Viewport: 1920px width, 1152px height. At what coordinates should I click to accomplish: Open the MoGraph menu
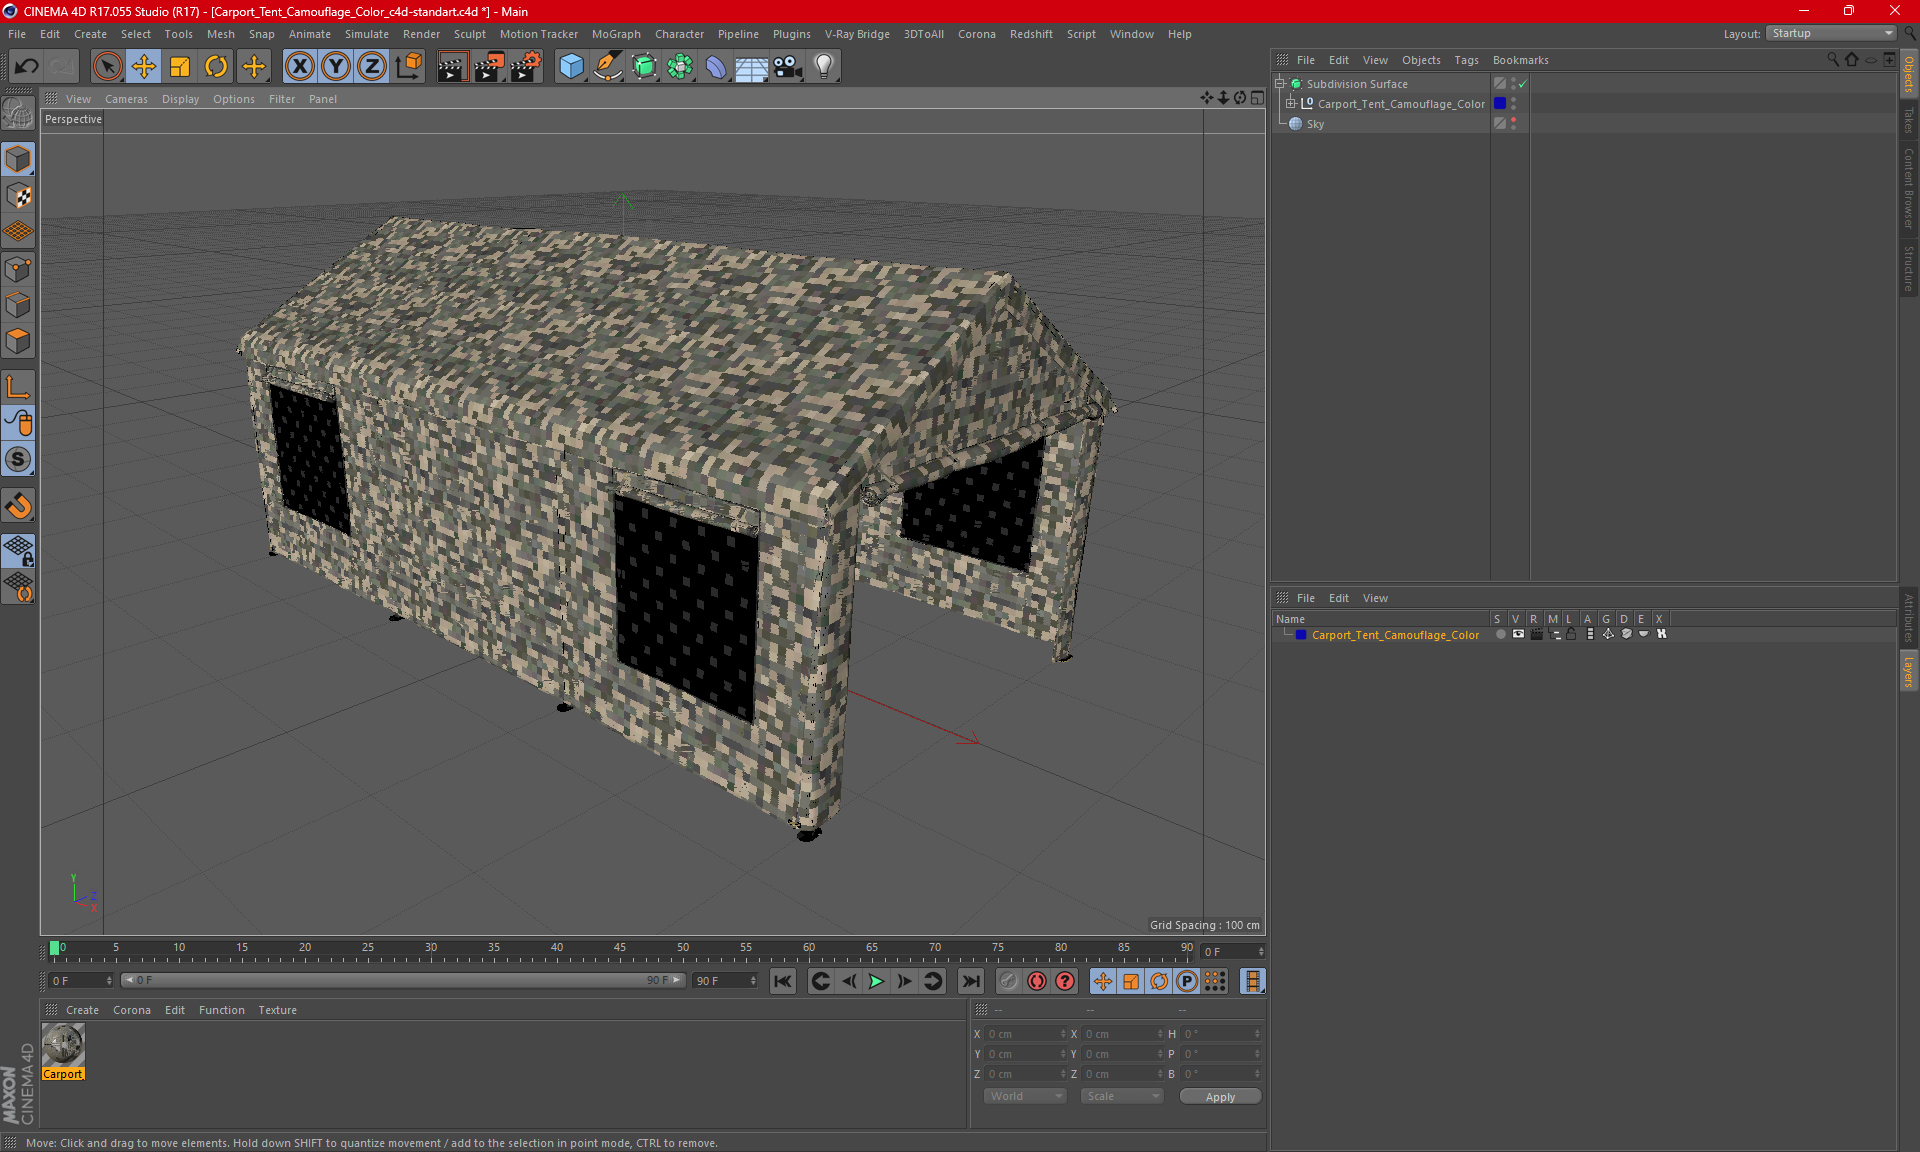tap(616, 34)
